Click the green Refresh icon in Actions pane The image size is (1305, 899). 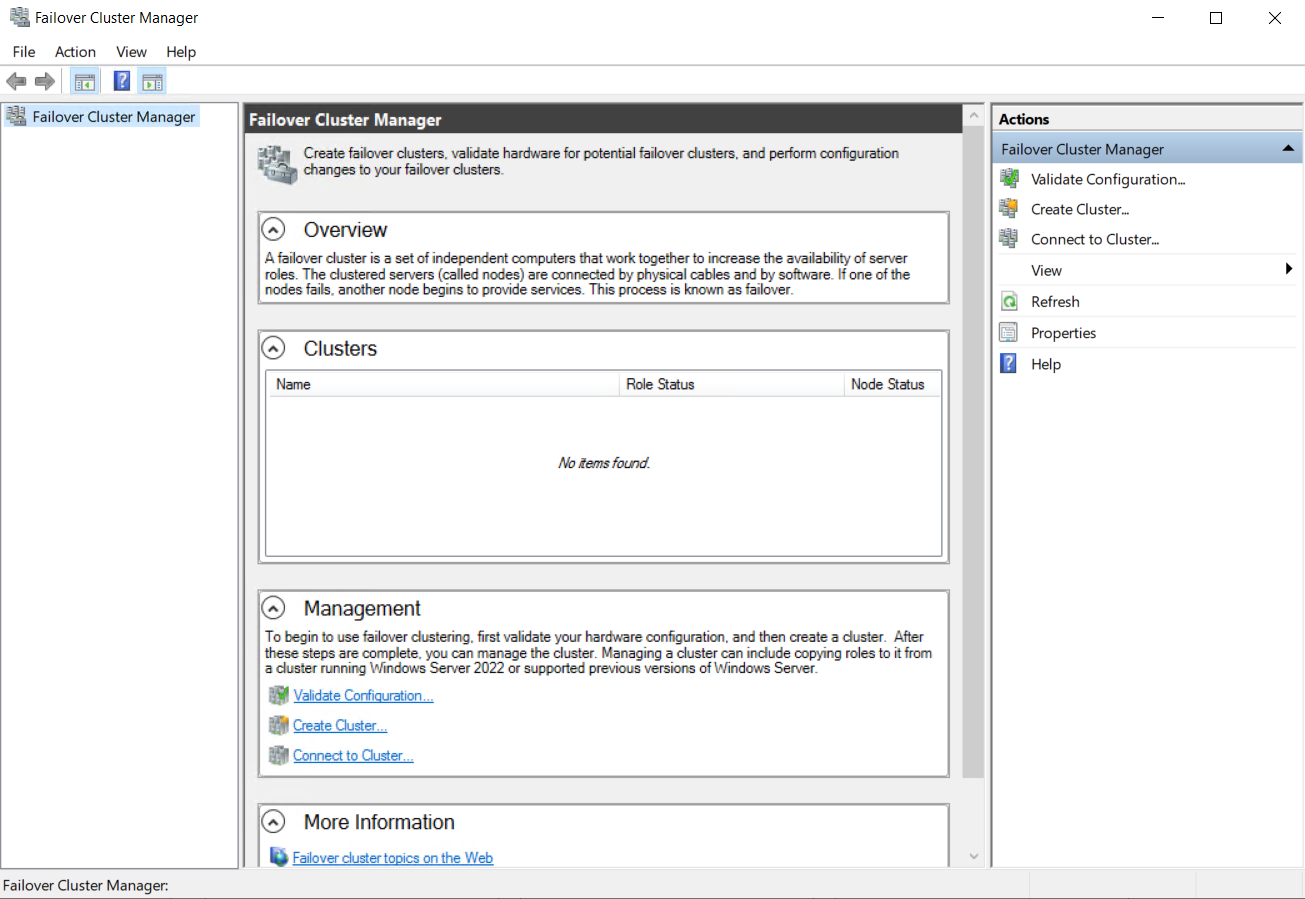[x=1010, y=301]
